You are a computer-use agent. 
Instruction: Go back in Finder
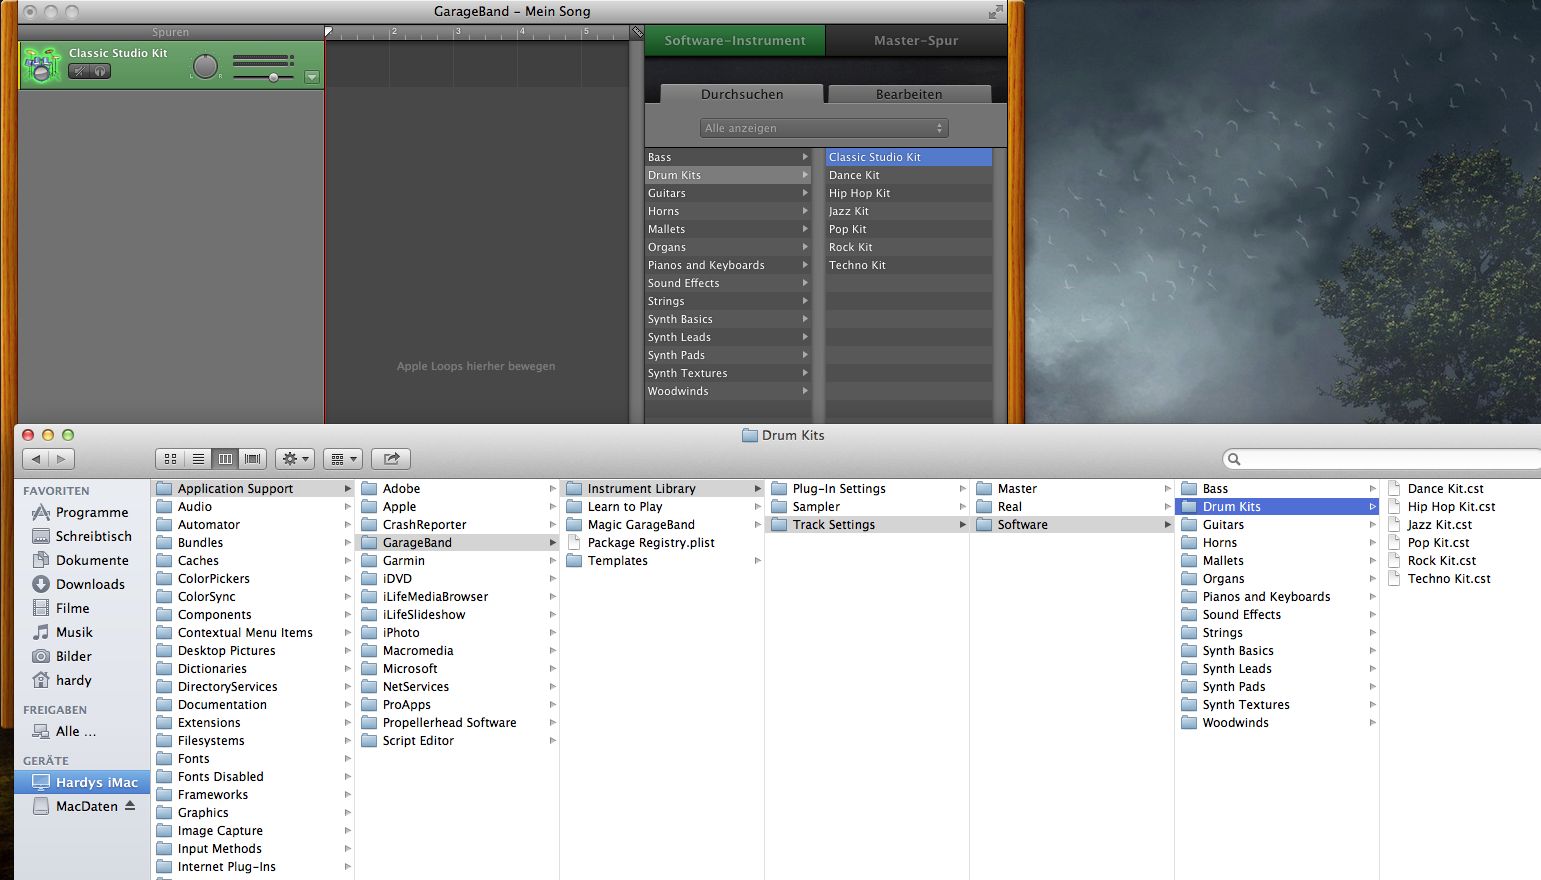[36, 459]
